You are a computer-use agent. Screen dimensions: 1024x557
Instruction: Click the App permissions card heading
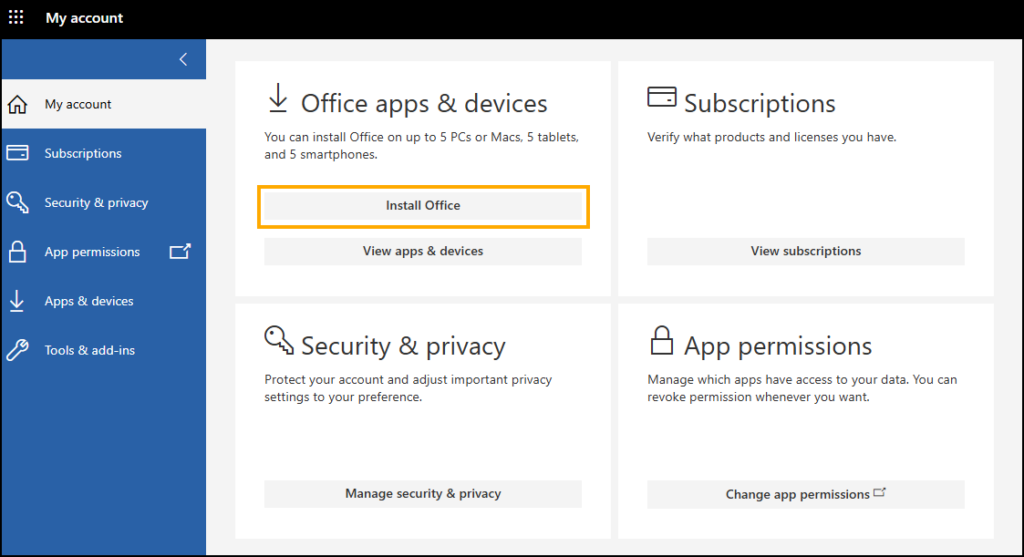(x=778, y=346)
